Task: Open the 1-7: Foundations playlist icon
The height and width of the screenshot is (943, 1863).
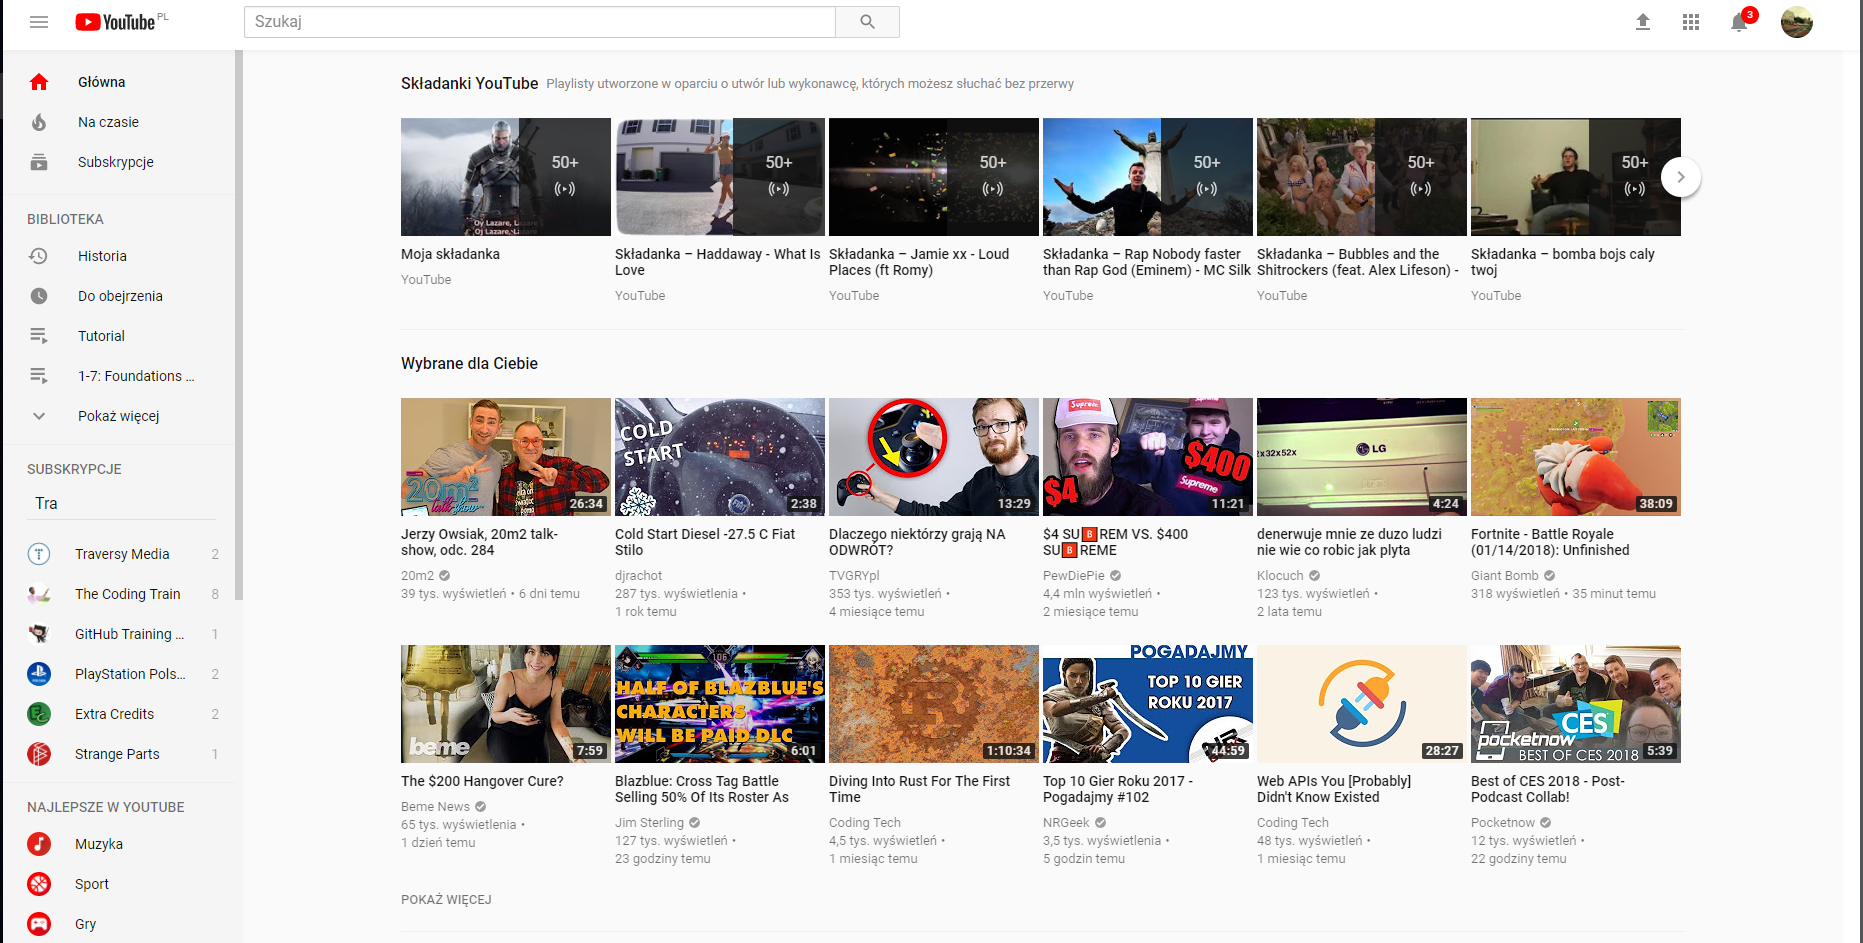Action: 39,376
